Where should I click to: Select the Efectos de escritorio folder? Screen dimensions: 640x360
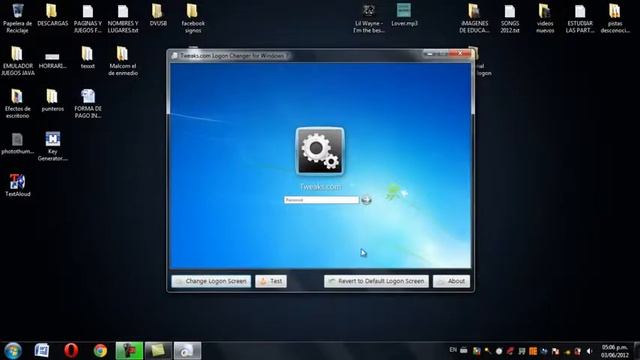point(18,104)
